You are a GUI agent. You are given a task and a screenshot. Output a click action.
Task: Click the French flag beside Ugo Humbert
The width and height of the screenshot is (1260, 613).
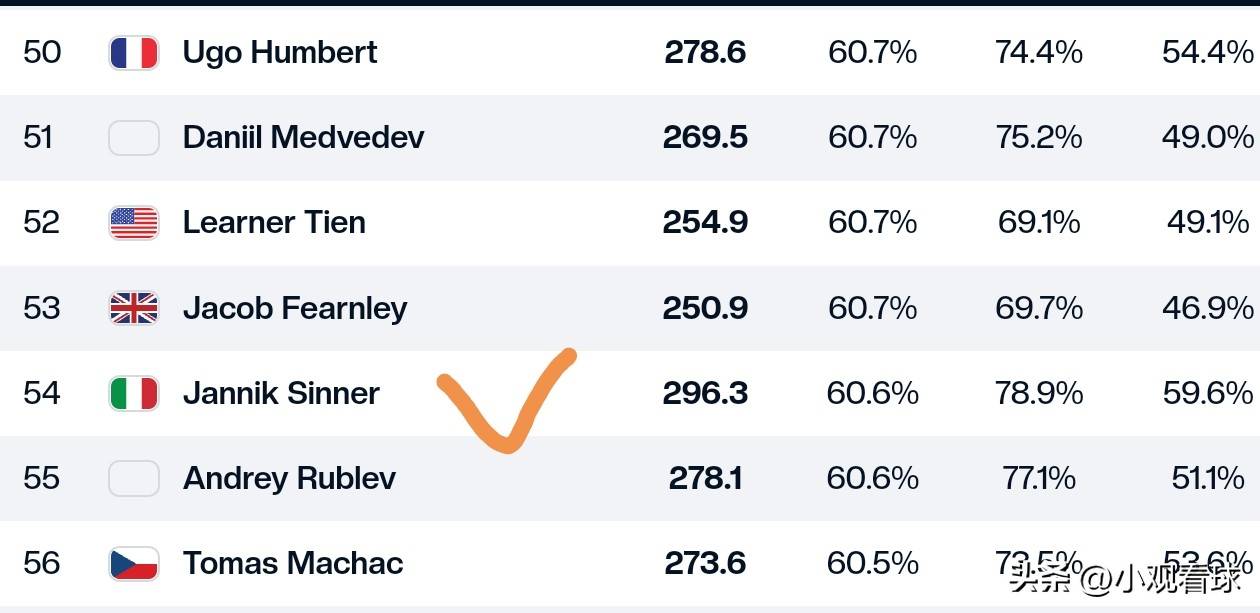(134, 52)
